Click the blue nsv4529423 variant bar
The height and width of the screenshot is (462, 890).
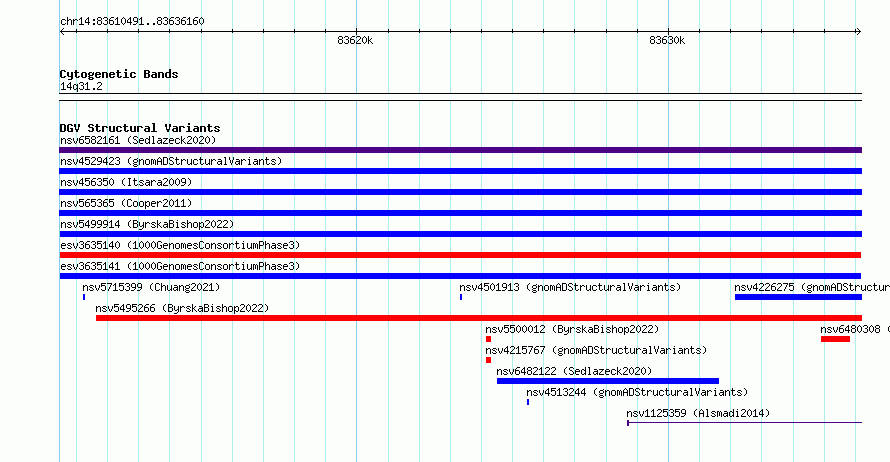460,171
